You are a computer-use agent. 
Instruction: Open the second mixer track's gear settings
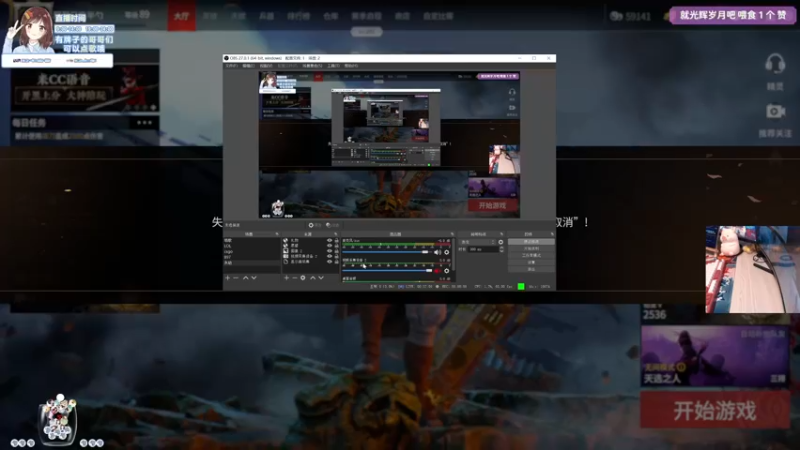click(x=446, y=271)
